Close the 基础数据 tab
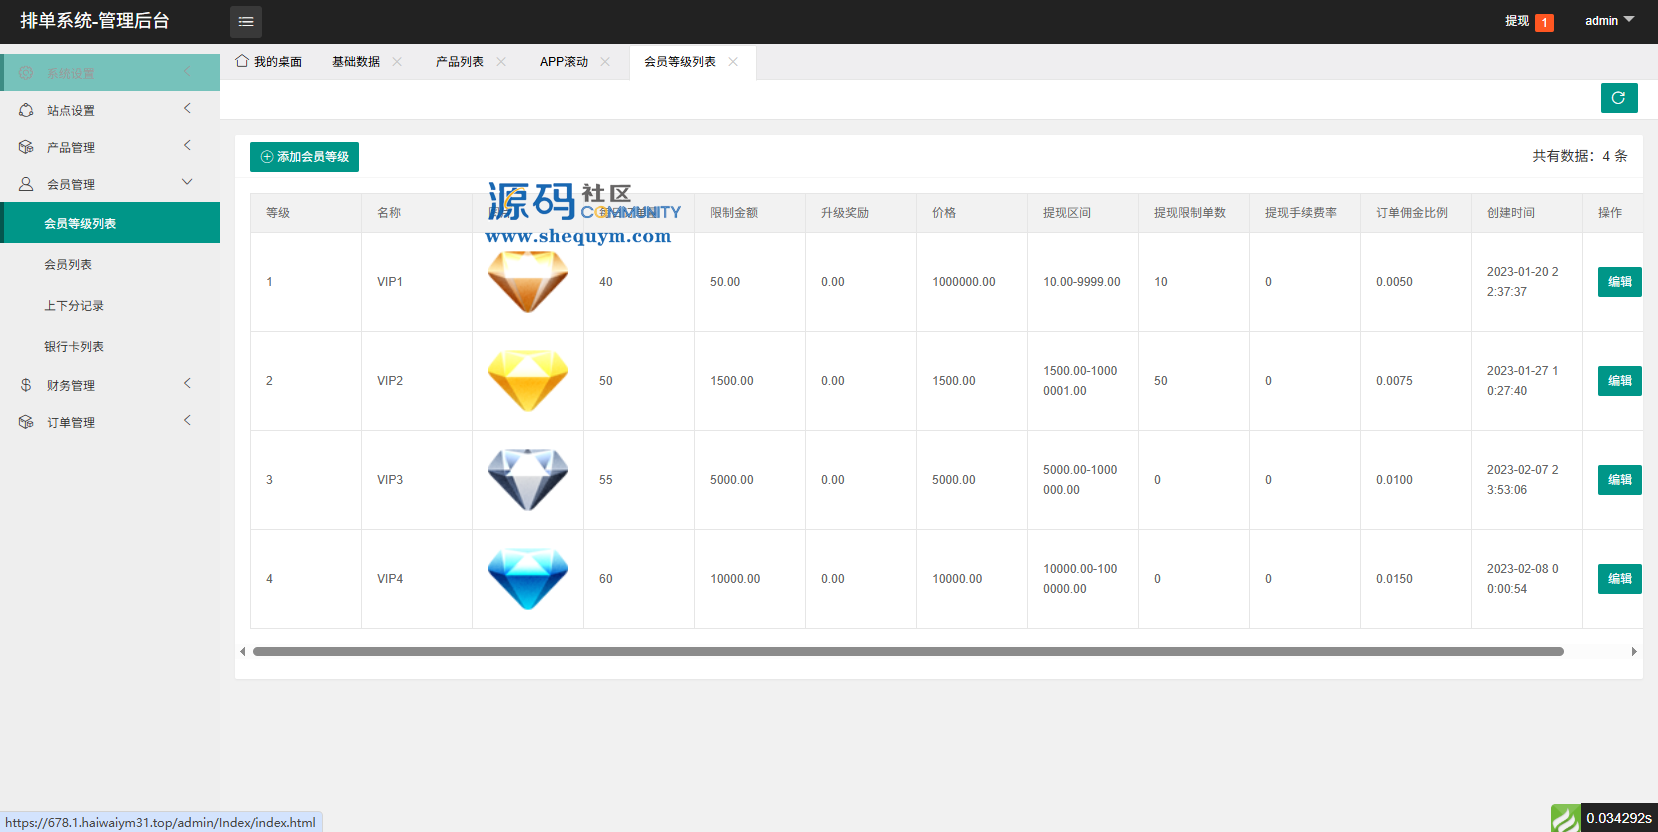 [x=397, y=62]
